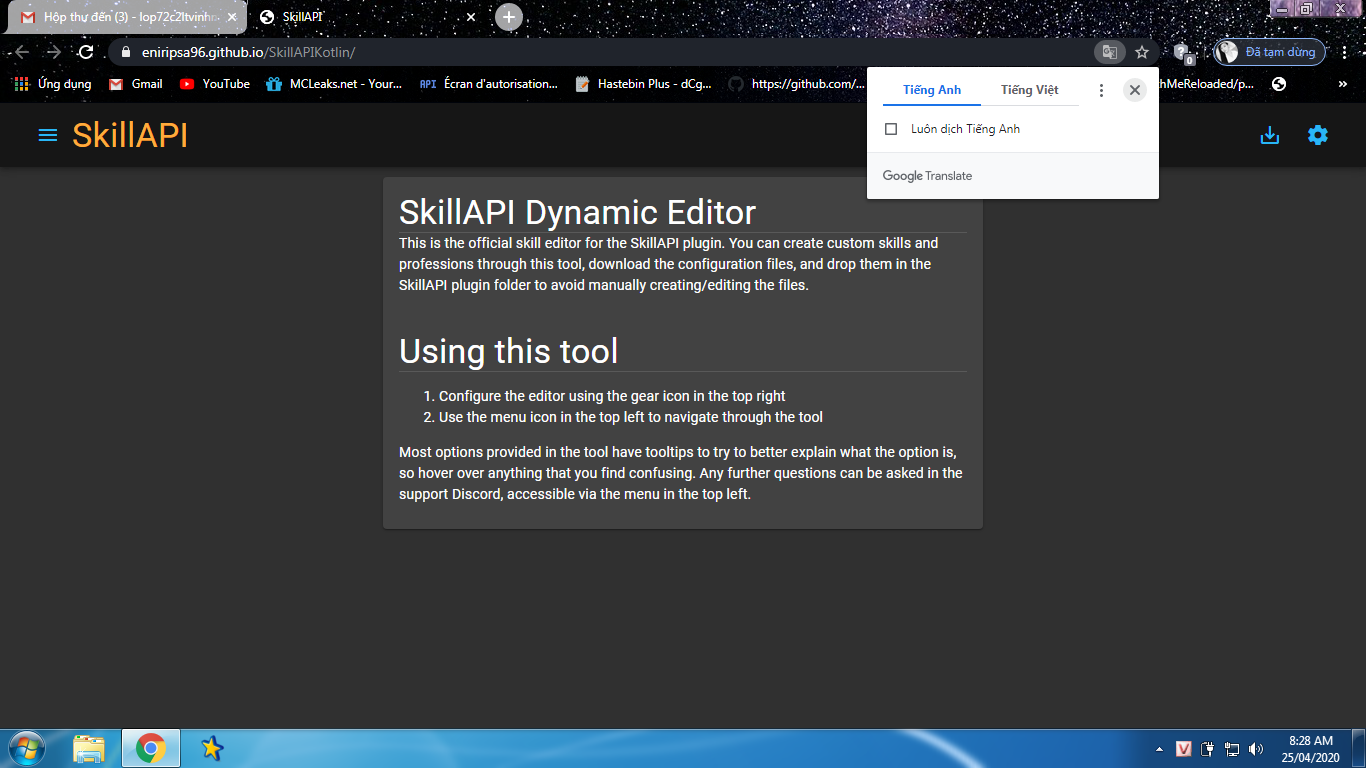1366x768 pixels.
Task: Select the Tiếng Việt translation tab
Action: (1029, 90)
